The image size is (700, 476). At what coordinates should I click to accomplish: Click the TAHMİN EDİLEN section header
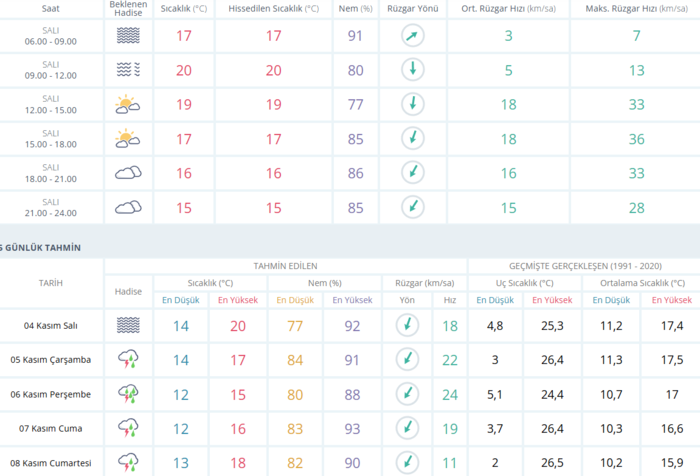click(x=286, y=265)
